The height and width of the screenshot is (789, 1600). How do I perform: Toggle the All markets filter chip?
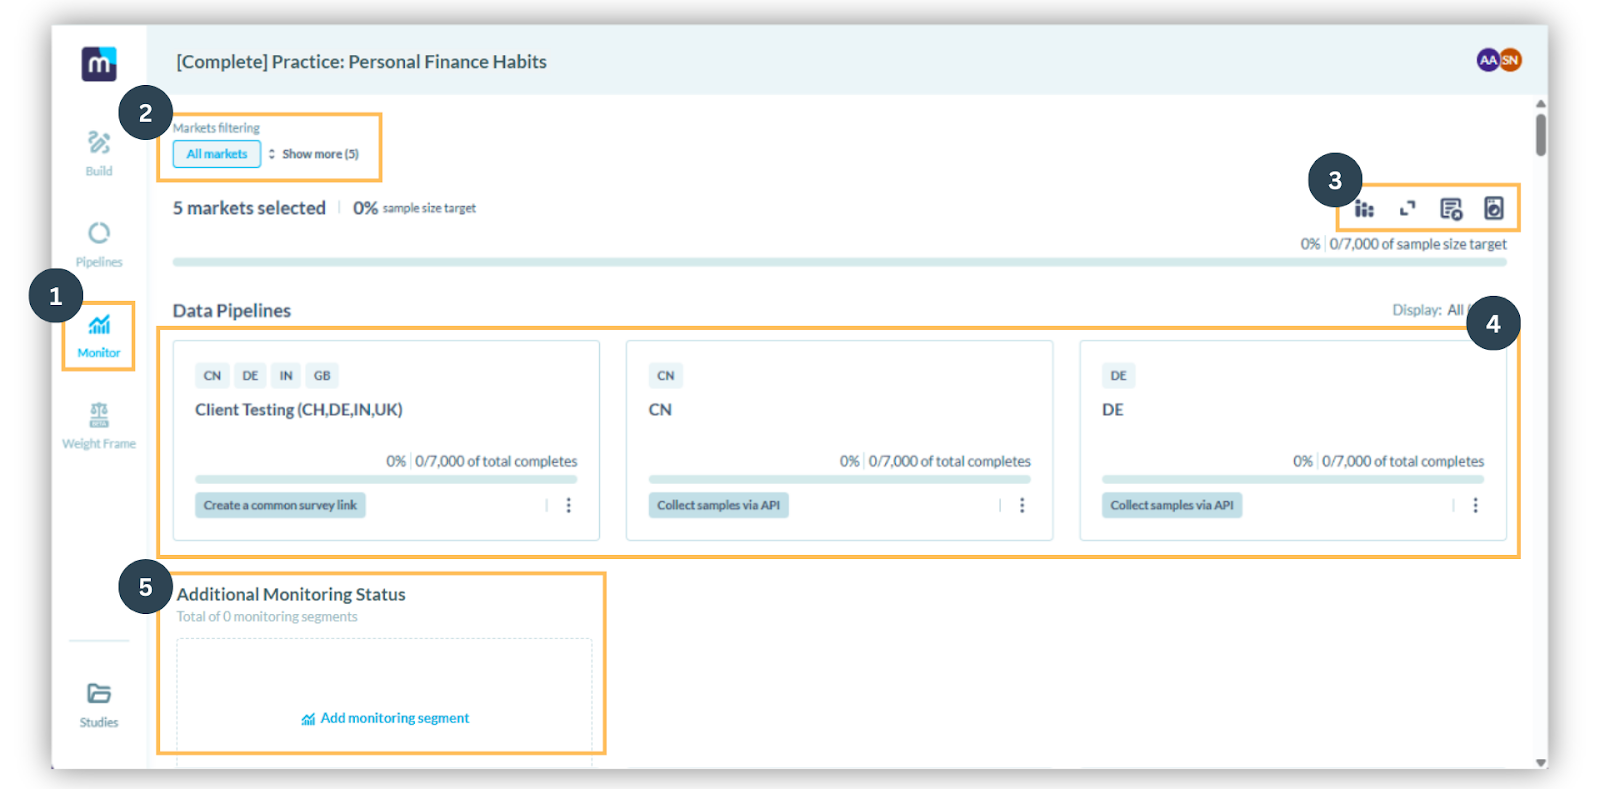(x=216, y=154)
